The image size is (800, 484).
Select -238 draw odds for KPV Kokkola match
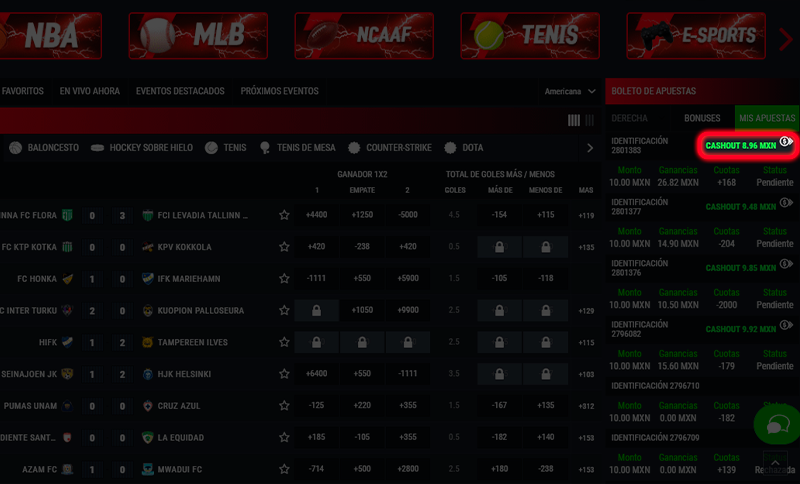click(362, 246)
